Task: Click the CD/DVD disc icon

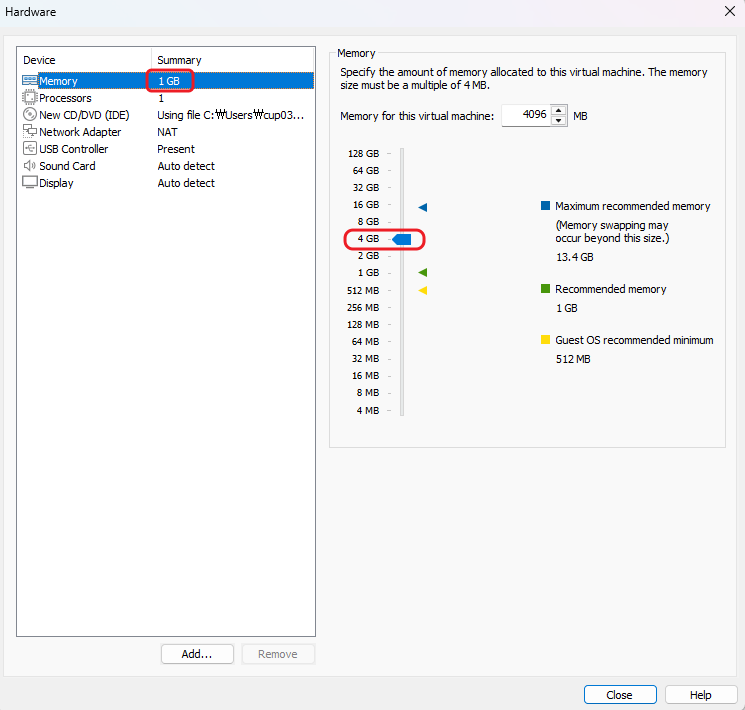Action: point(29,115)
